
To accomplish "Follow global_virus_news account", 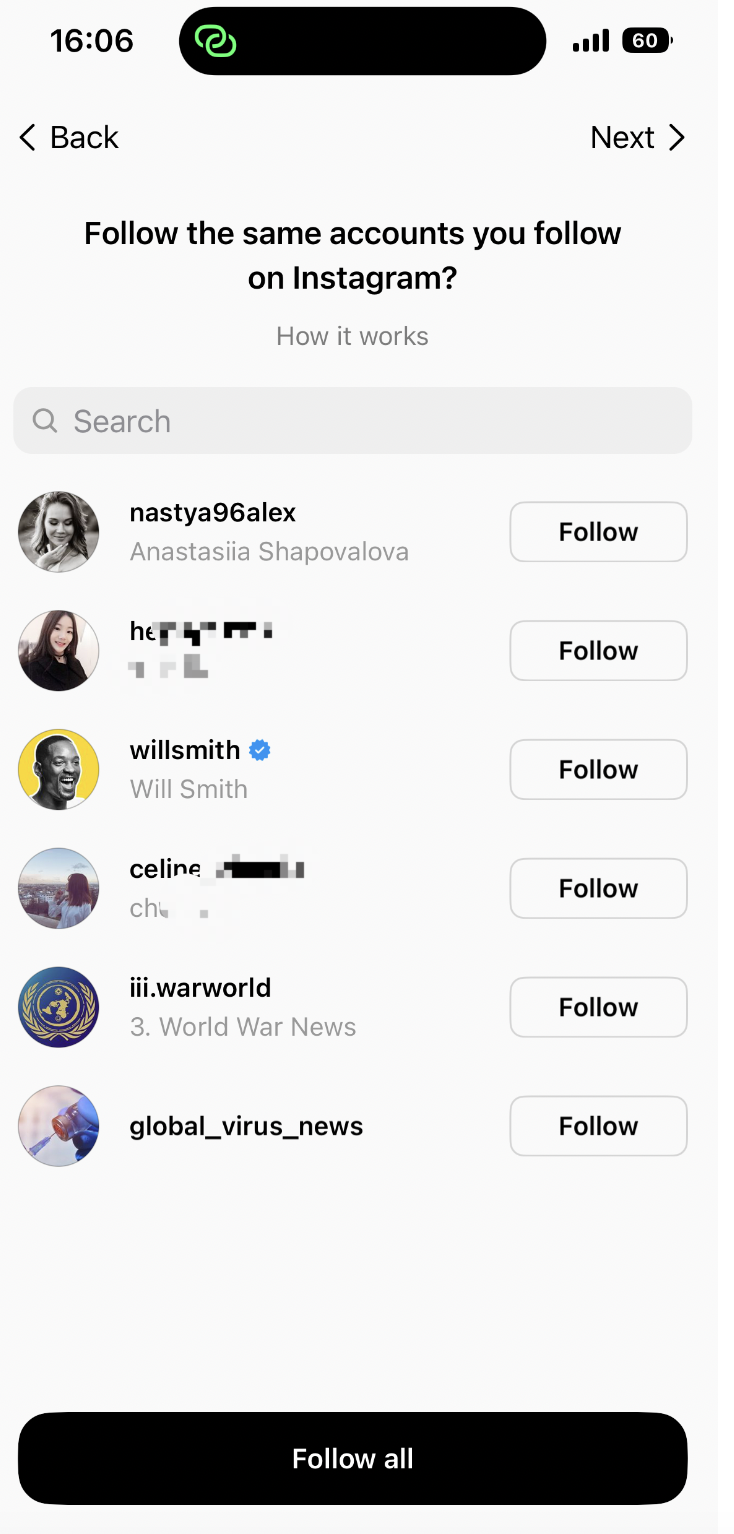I will point(598,1126).
